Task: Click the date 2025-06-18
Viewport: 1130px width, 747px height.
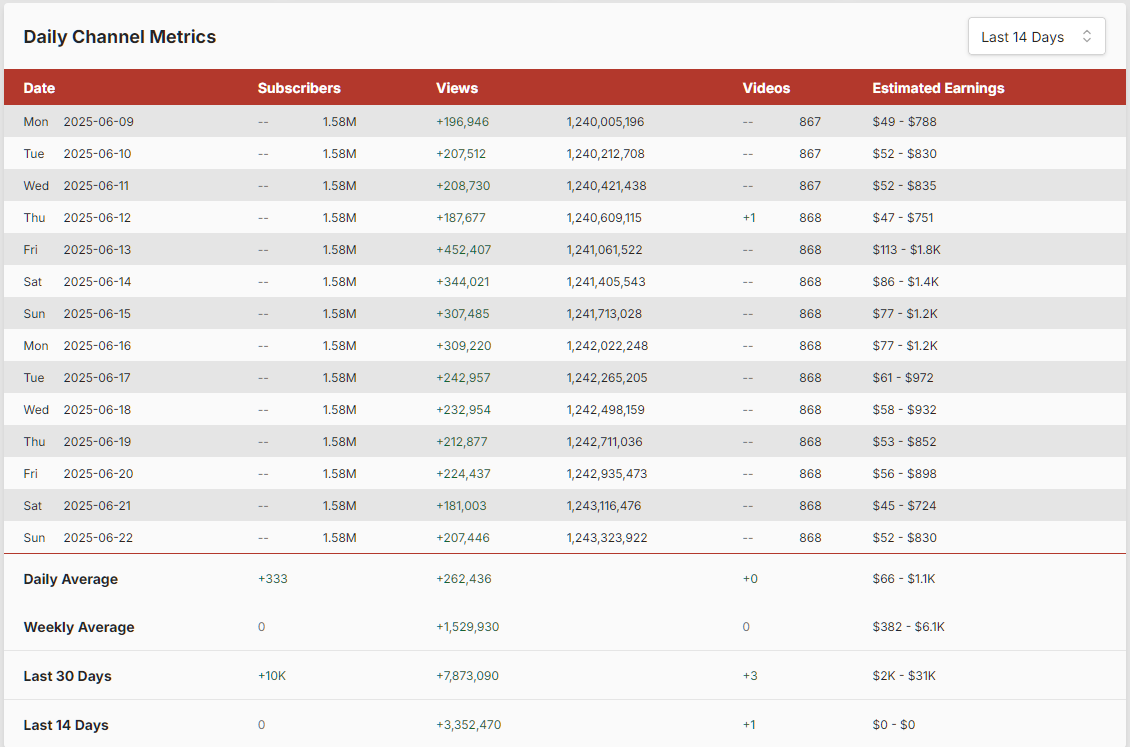Action: tap(97, 410)
